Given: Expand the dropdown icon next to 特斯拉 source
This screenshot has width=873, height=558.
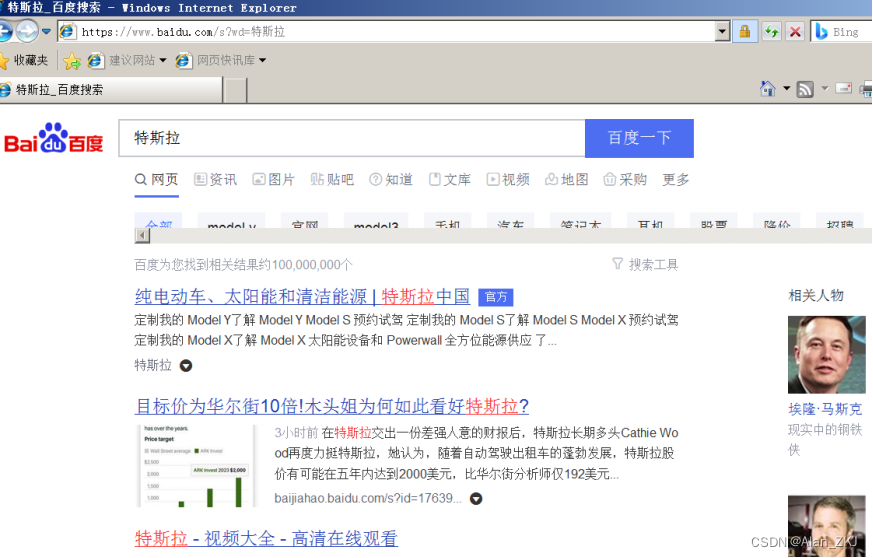Looking at the screenshot, I should point(186,366).
